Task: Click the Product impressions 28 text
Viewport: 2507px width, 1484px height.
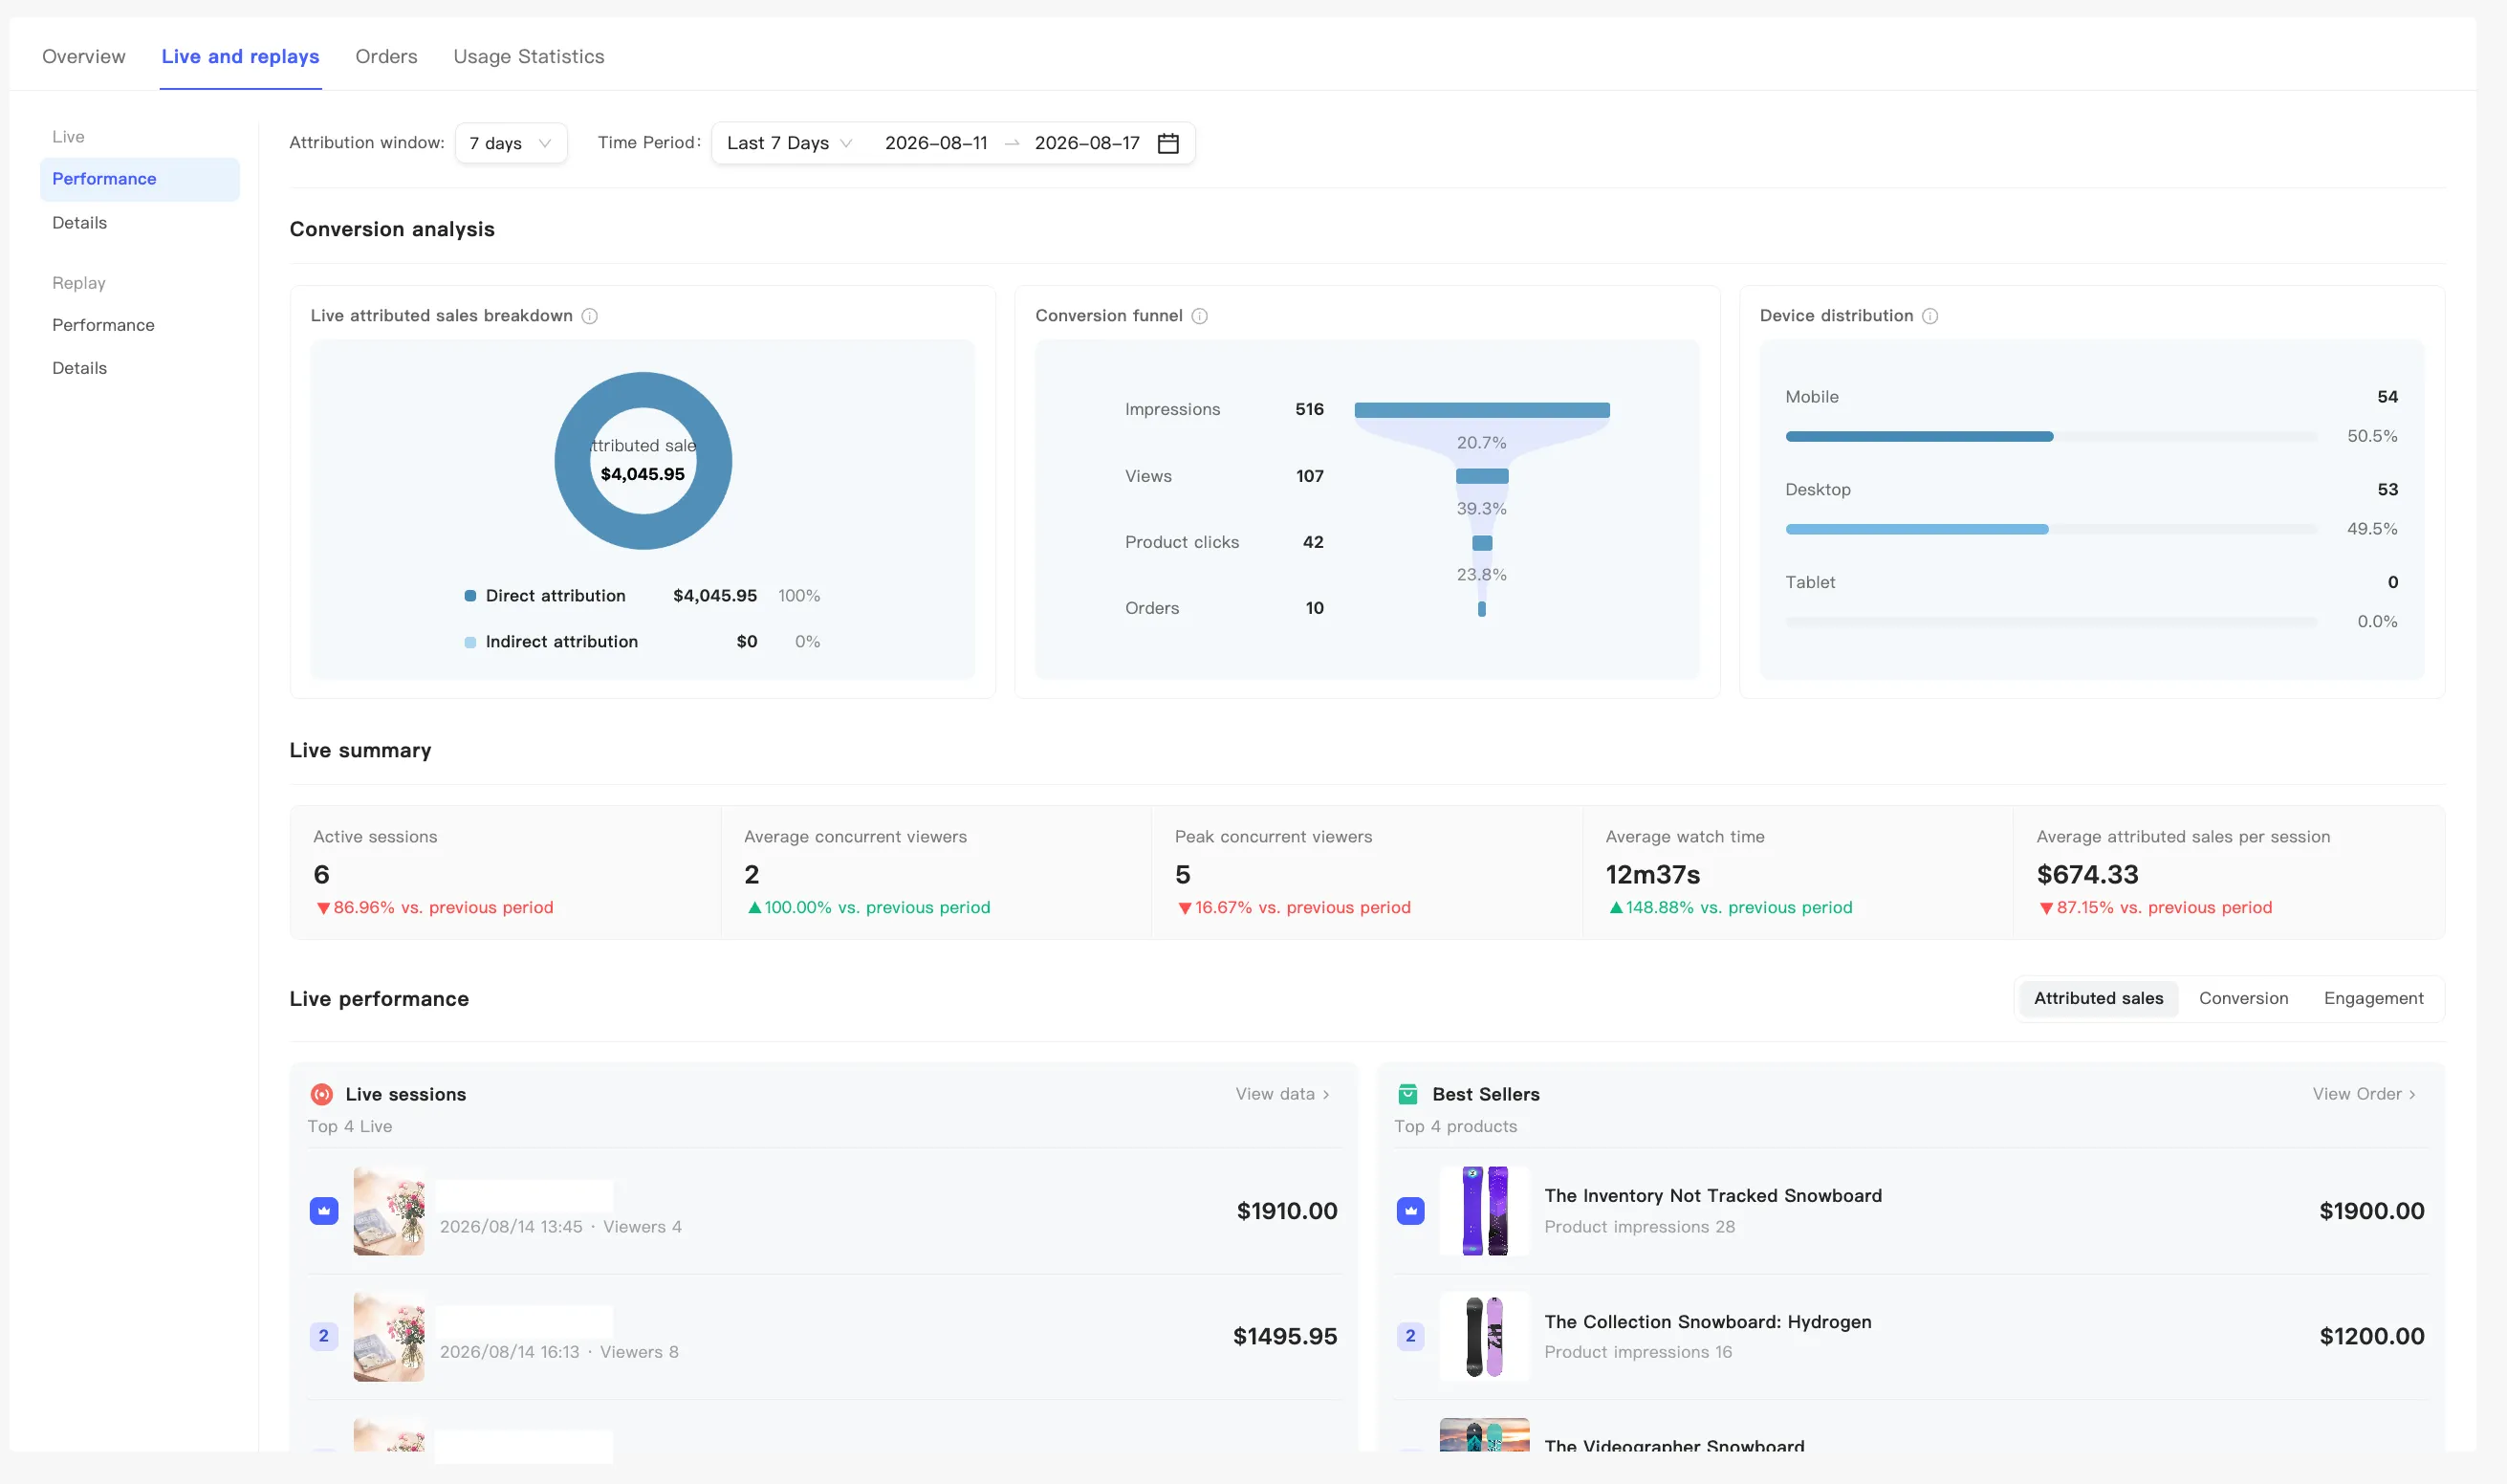Action: point(1639,1227)
